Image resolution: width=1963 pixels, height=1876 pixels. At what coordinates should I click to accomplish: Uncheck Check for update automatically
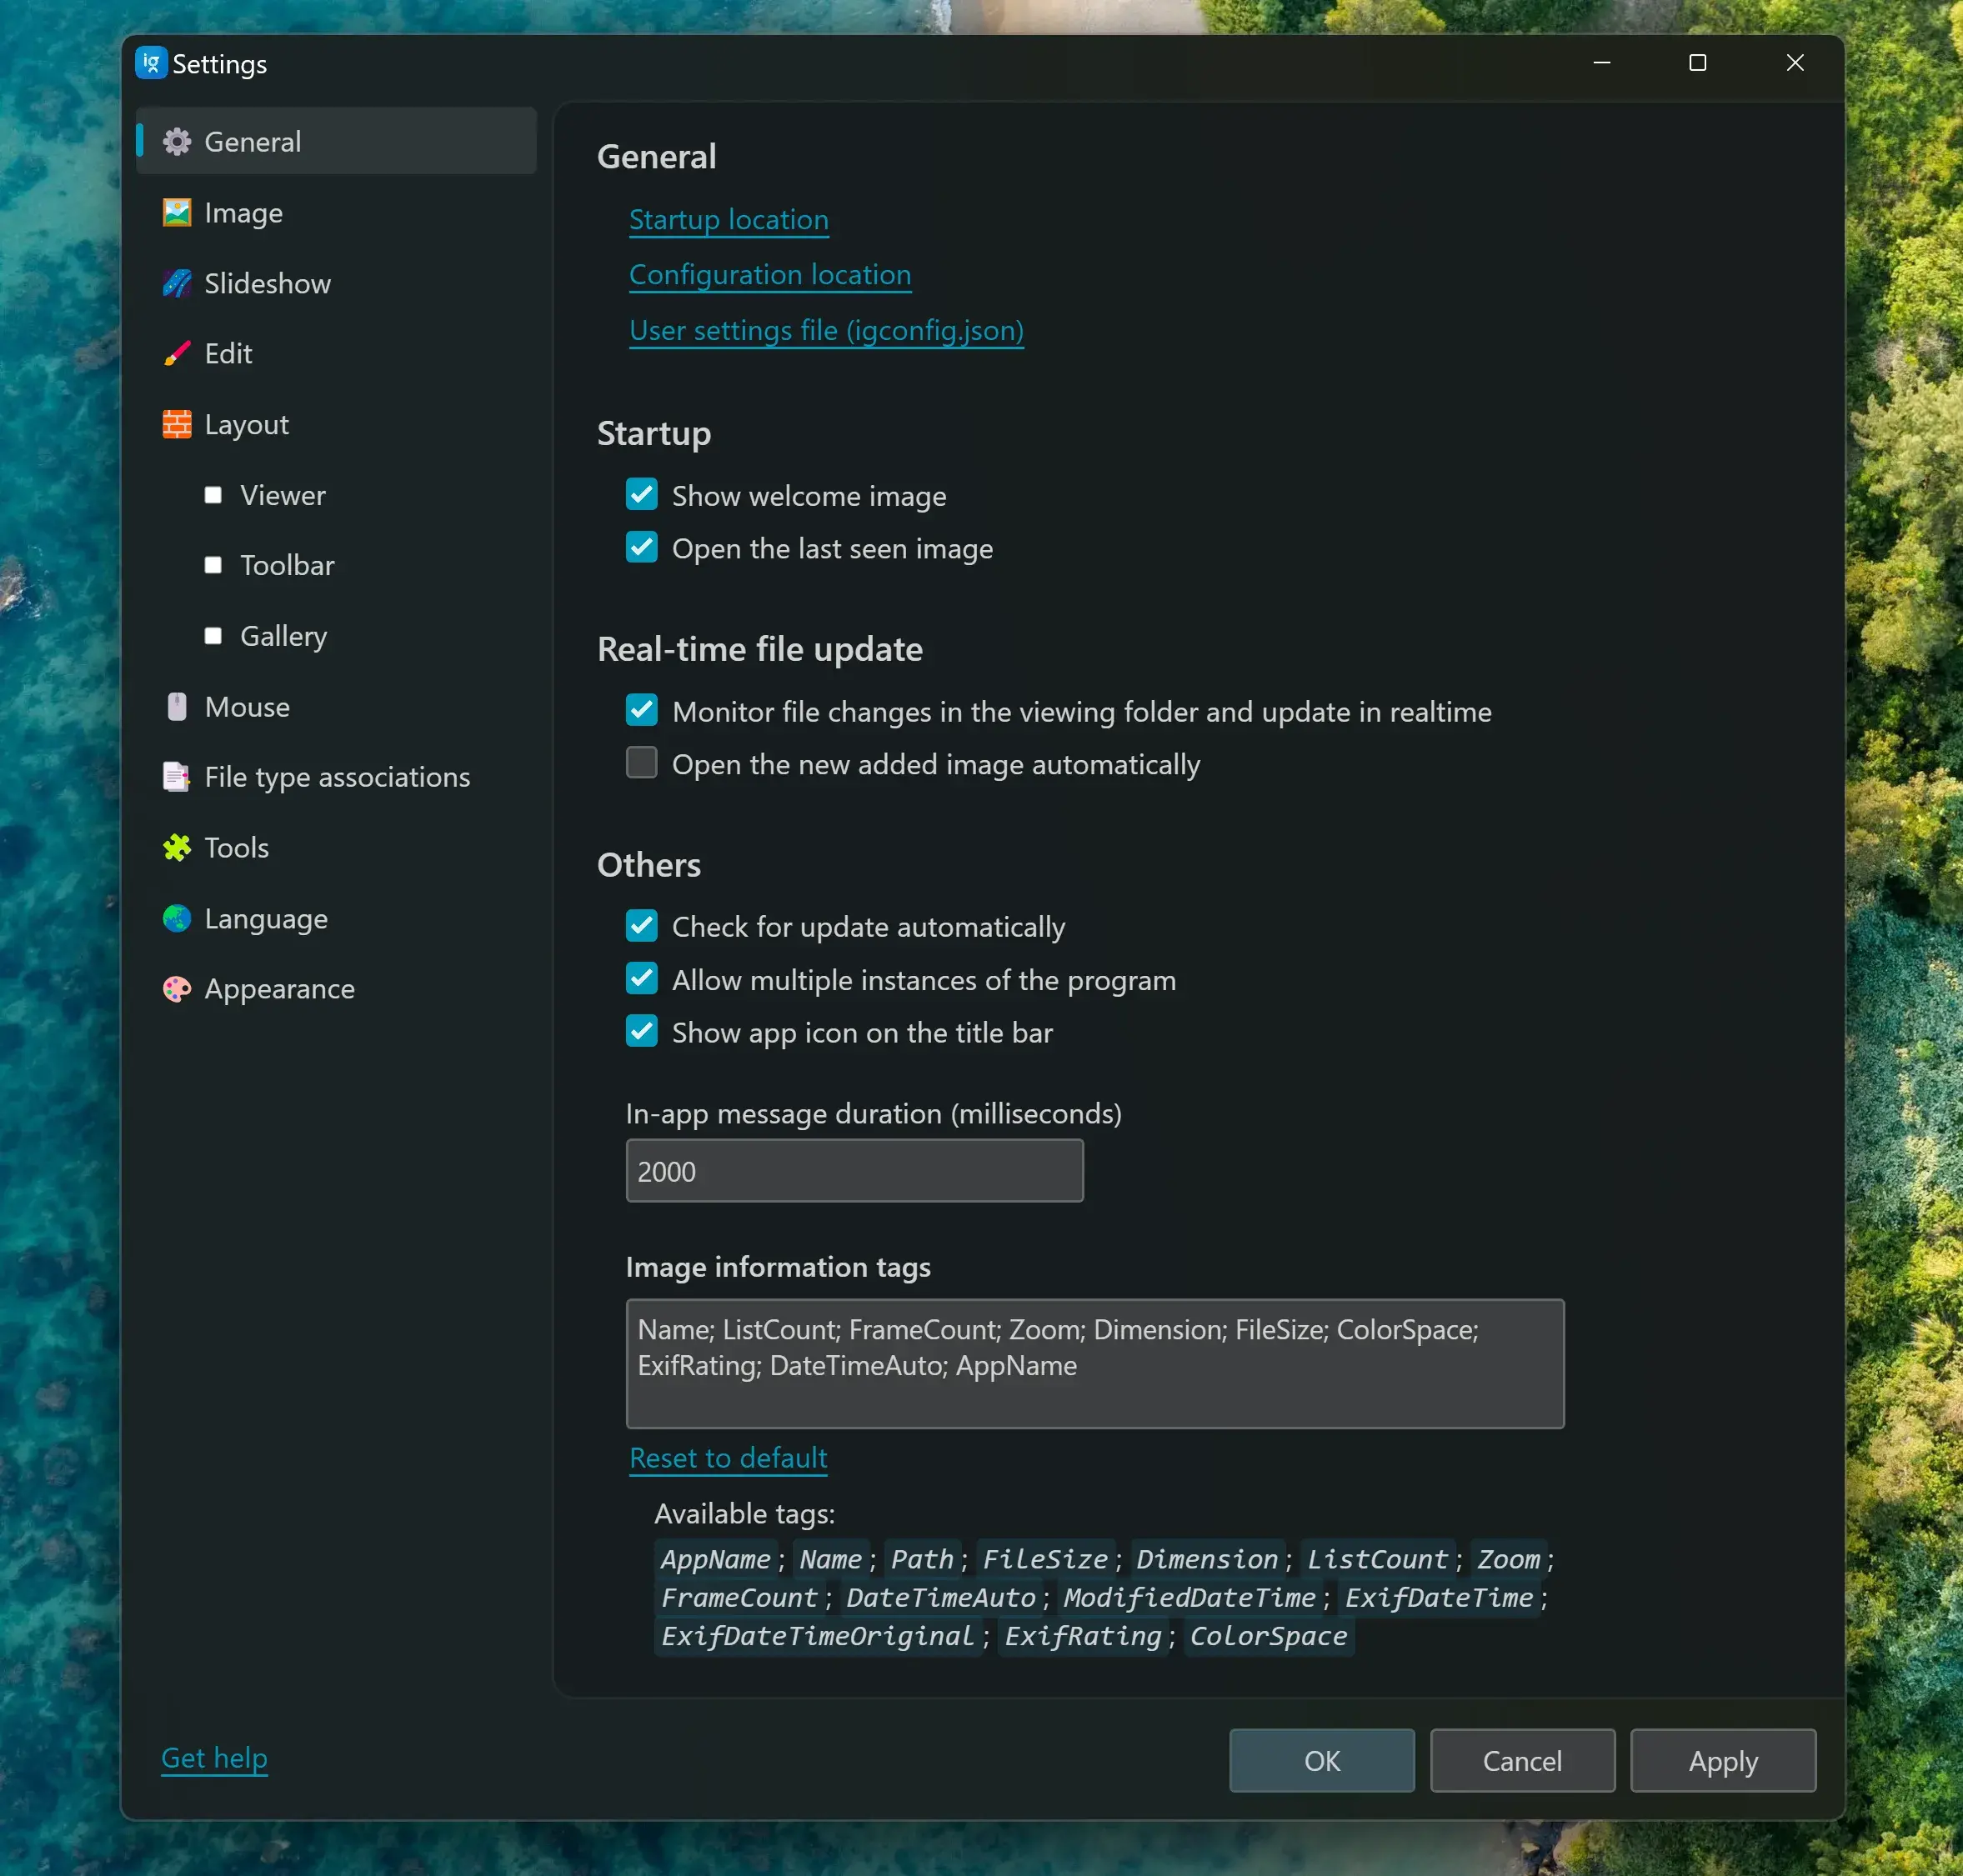click(x=641, y=926)
